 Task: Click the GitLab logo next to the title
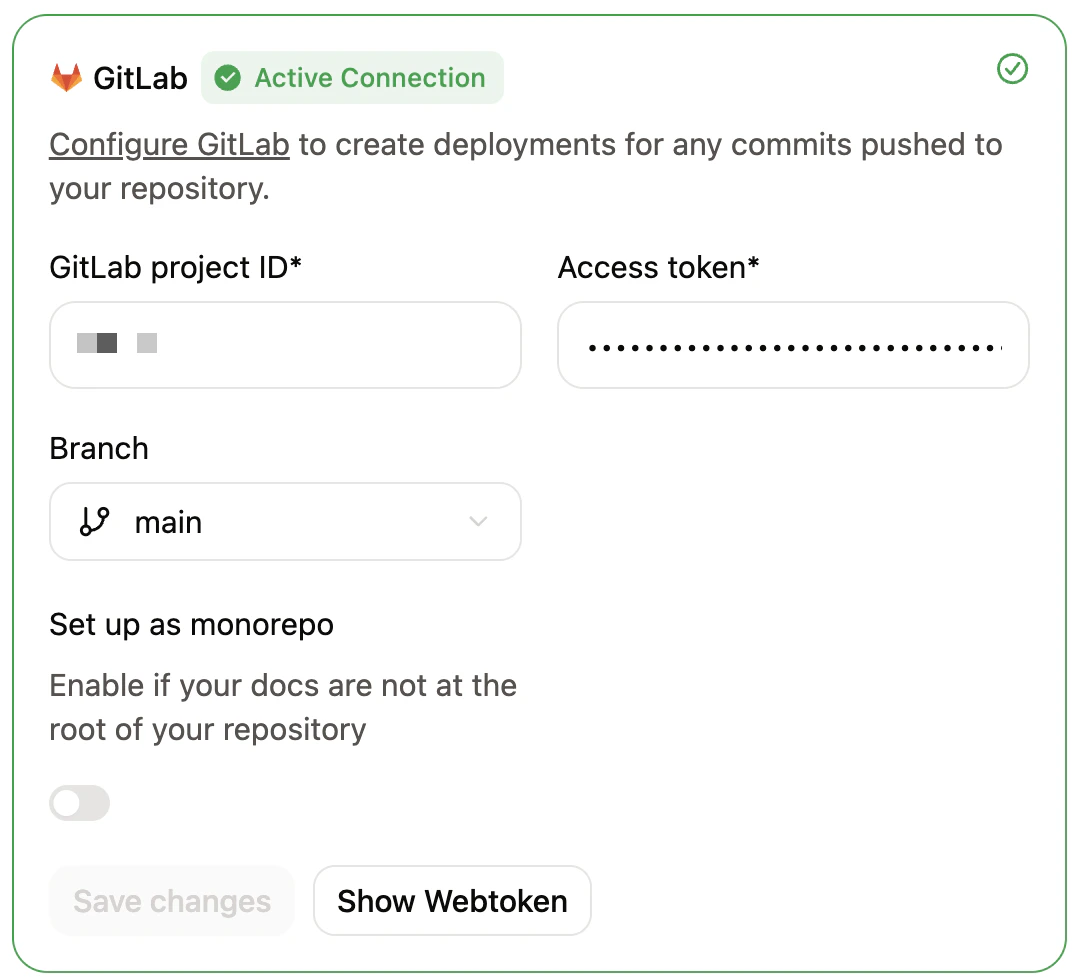[66, 76]
